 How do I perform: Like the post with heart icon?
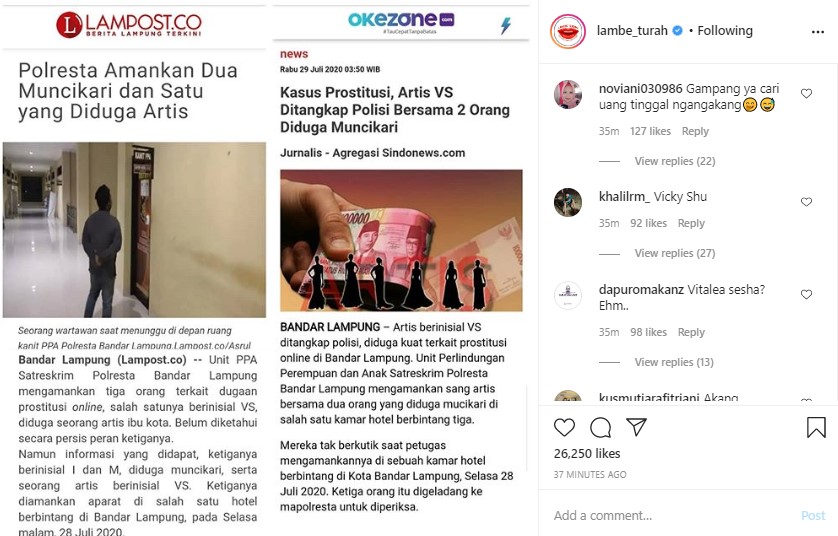pyautogui.click(x=564, y=428)
